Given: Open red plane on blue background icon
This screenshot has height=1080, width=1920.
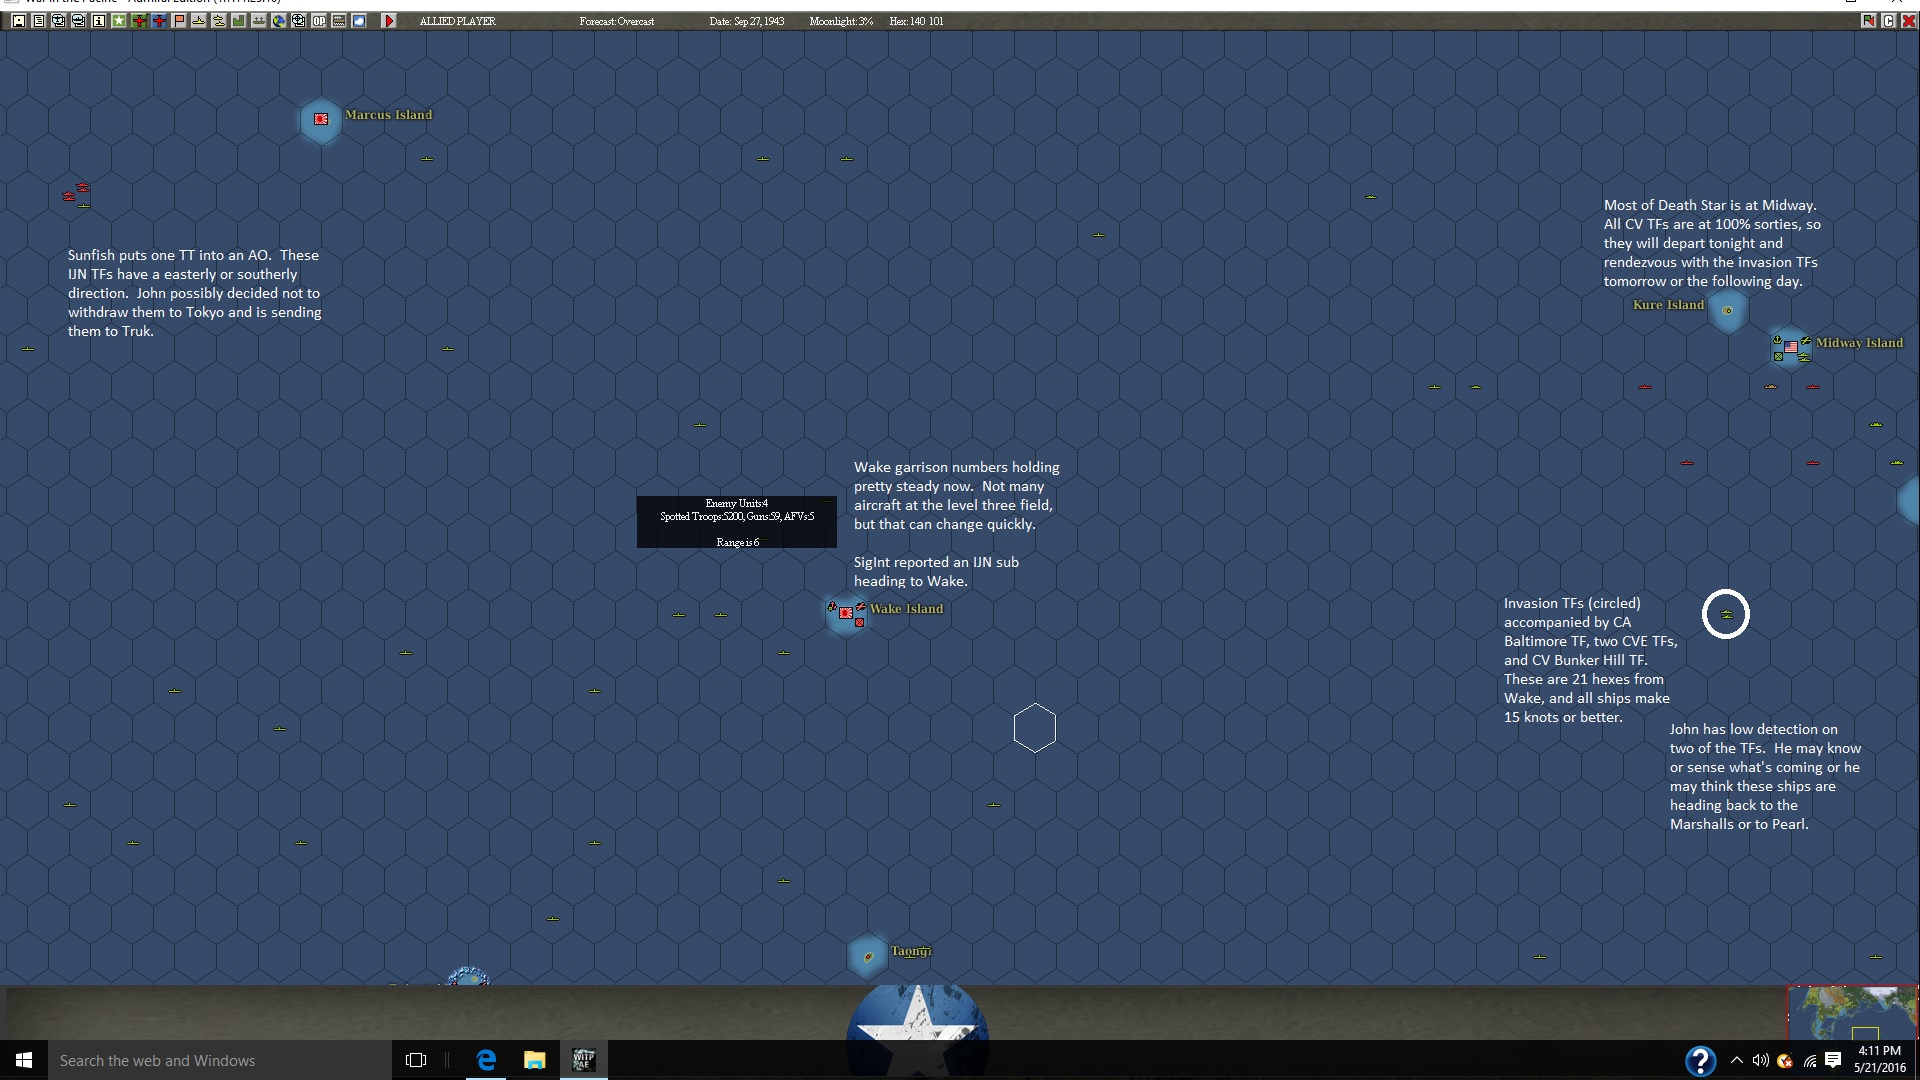Looking at the screenshot, I should [159, 21].
